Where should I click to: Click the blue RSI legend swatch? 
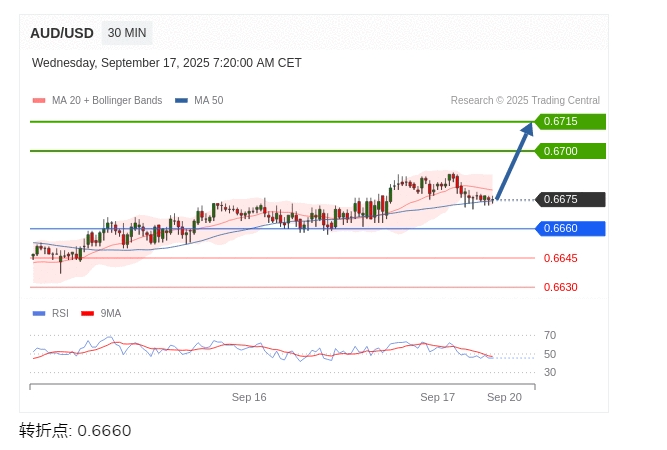(39, 314)
